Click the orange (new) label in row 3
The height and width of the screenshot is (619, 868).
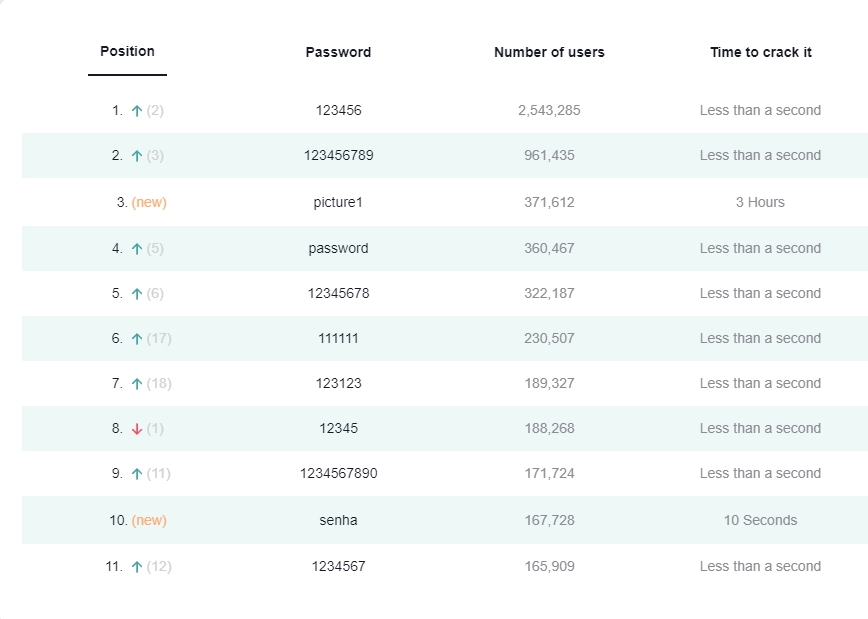(149, 202)
